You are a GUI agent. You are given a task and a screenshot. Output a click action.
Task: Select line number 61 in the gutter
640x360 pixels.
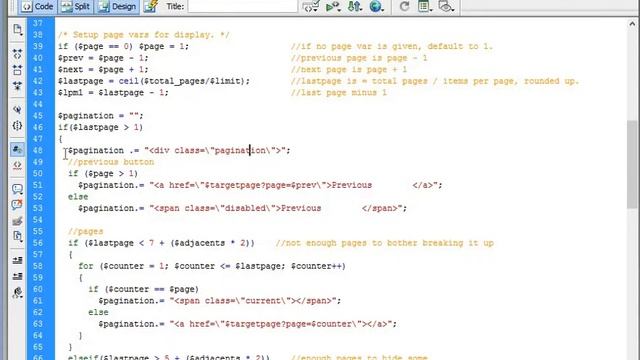[x=38, y=301]
